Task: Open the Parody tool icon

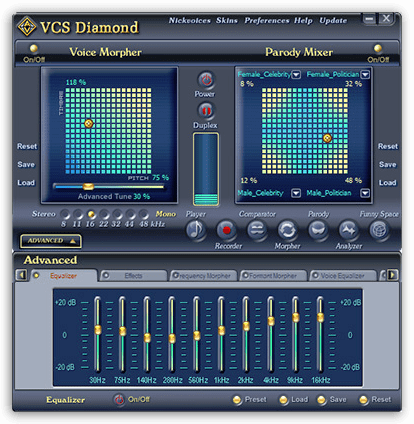Action: click(318, 230)
